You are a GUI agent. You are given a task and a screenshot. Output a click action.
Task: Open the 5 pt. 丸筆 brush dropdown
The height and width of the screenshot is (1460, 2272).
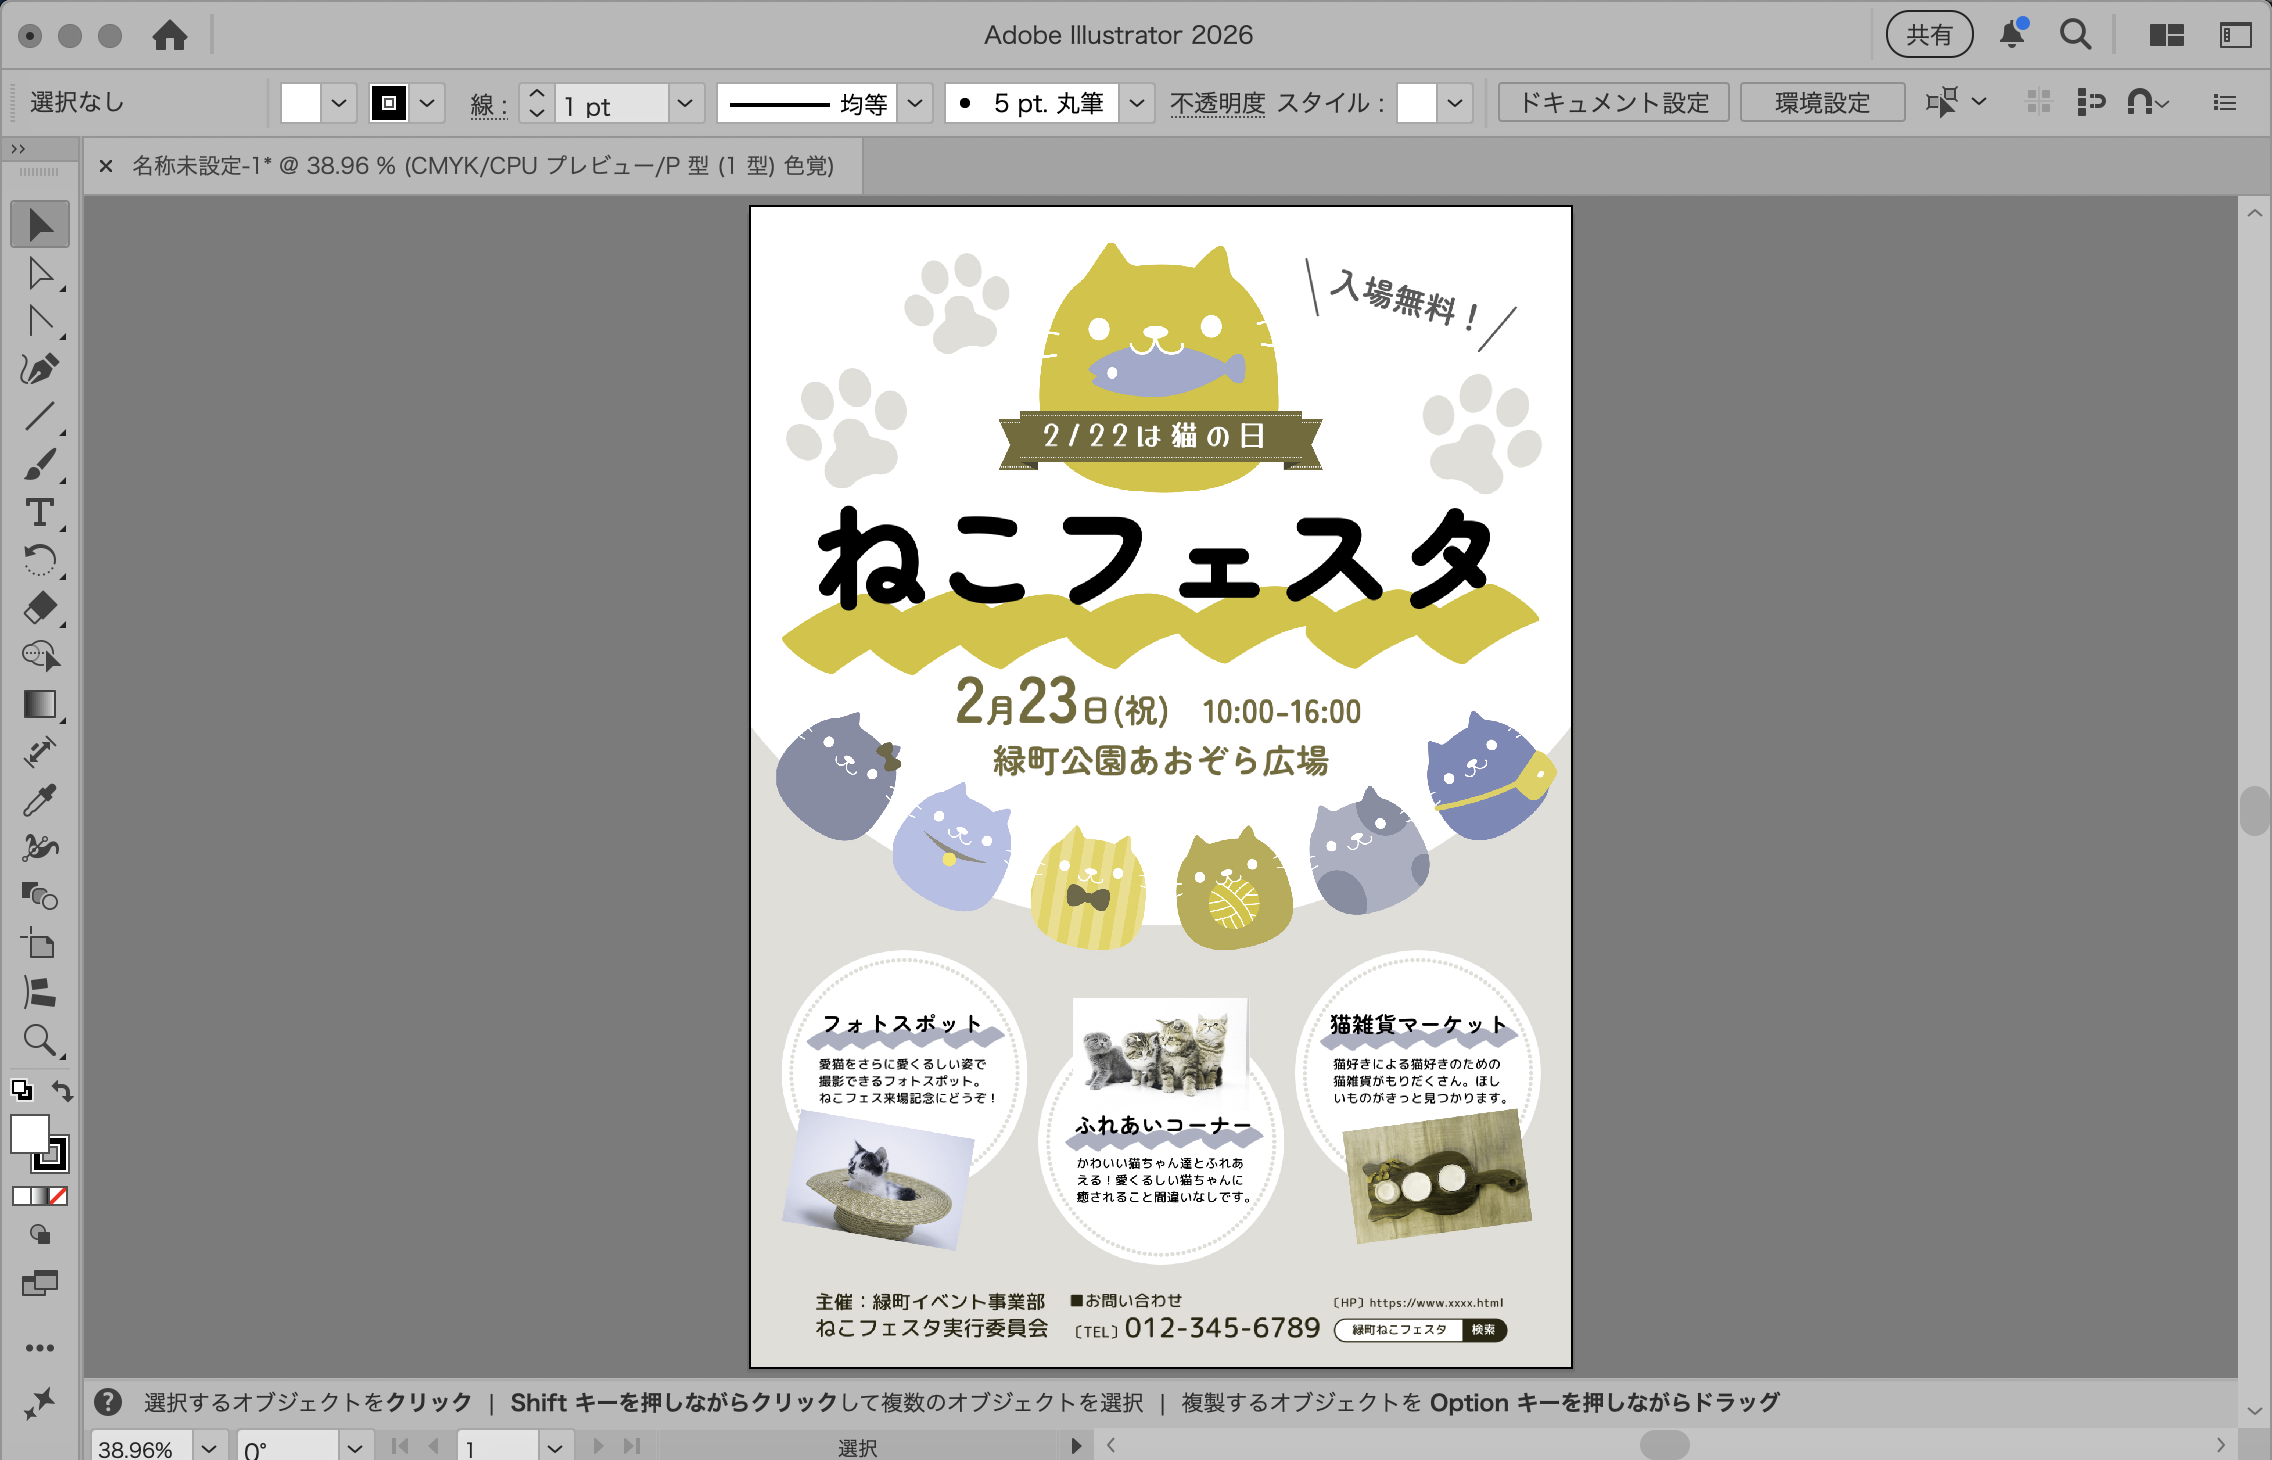point(1137,102)
